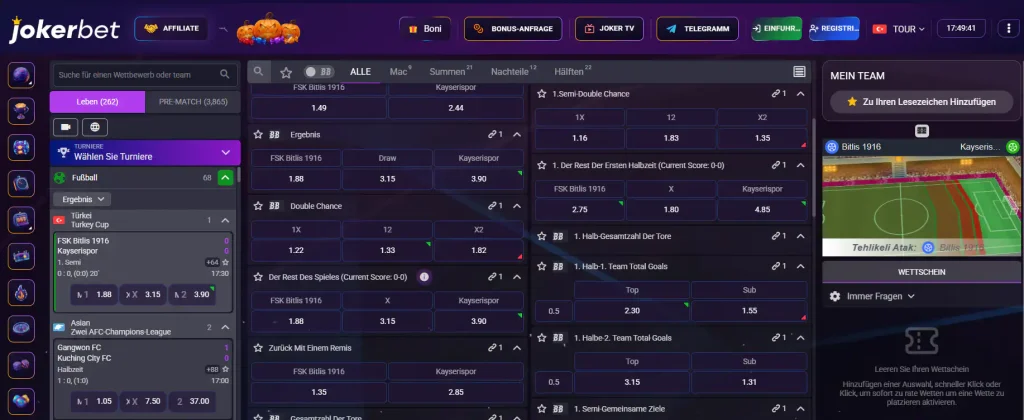
Task: Collapse the Zurück Mit Einem Remis panel
Action: (517, 348)
